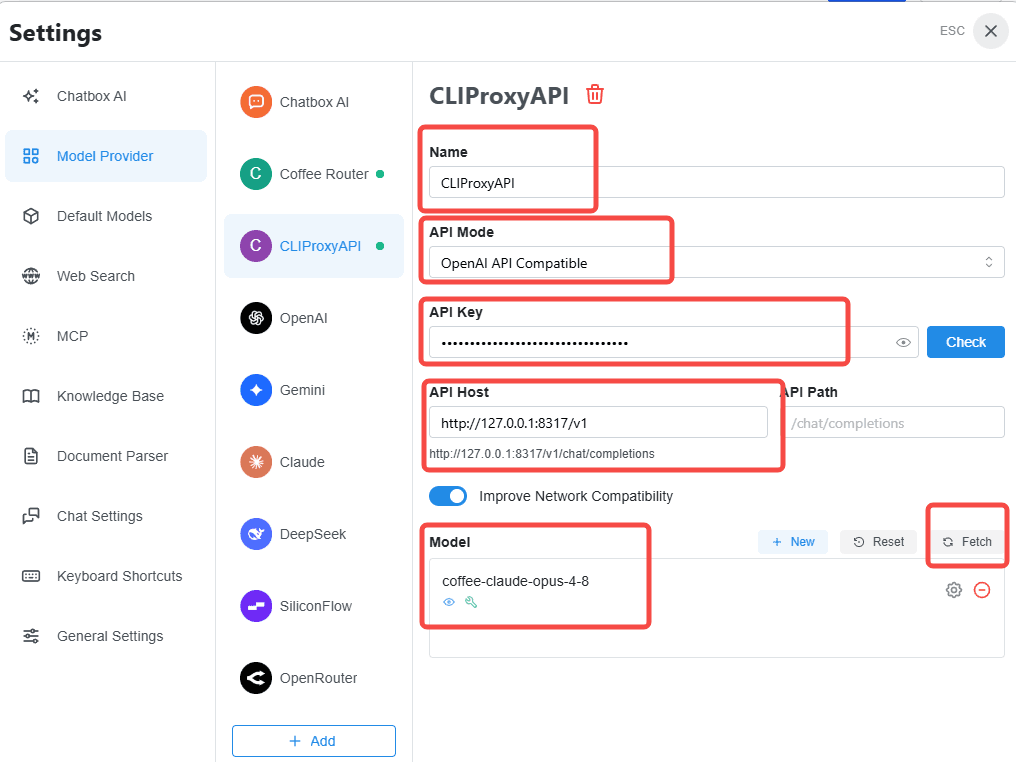Open coffee-claude-opus-4-8 model gear settings

[954, 590]
